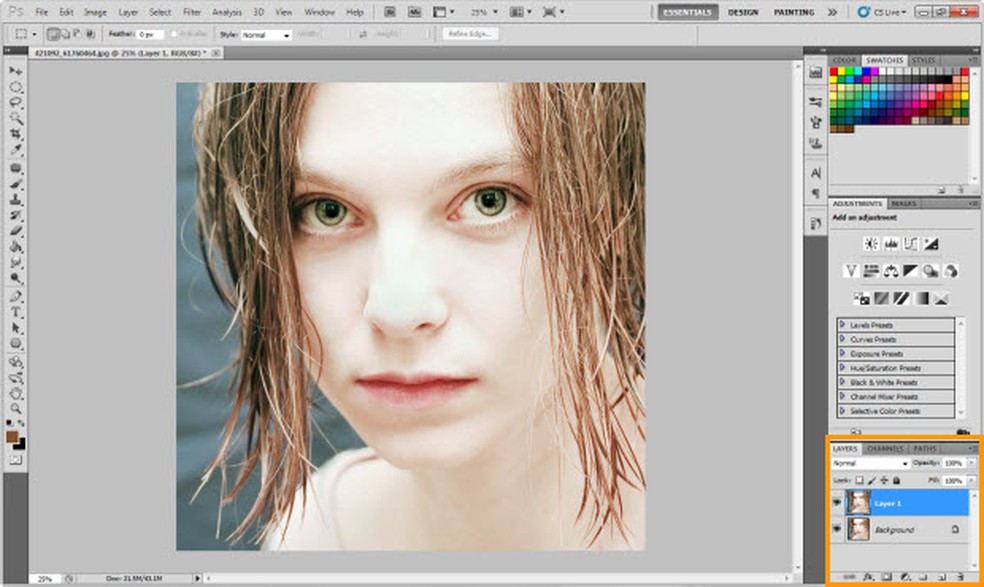Expand the Hue/Saturation Presets list
984x587 pixels.
point(843,368)
